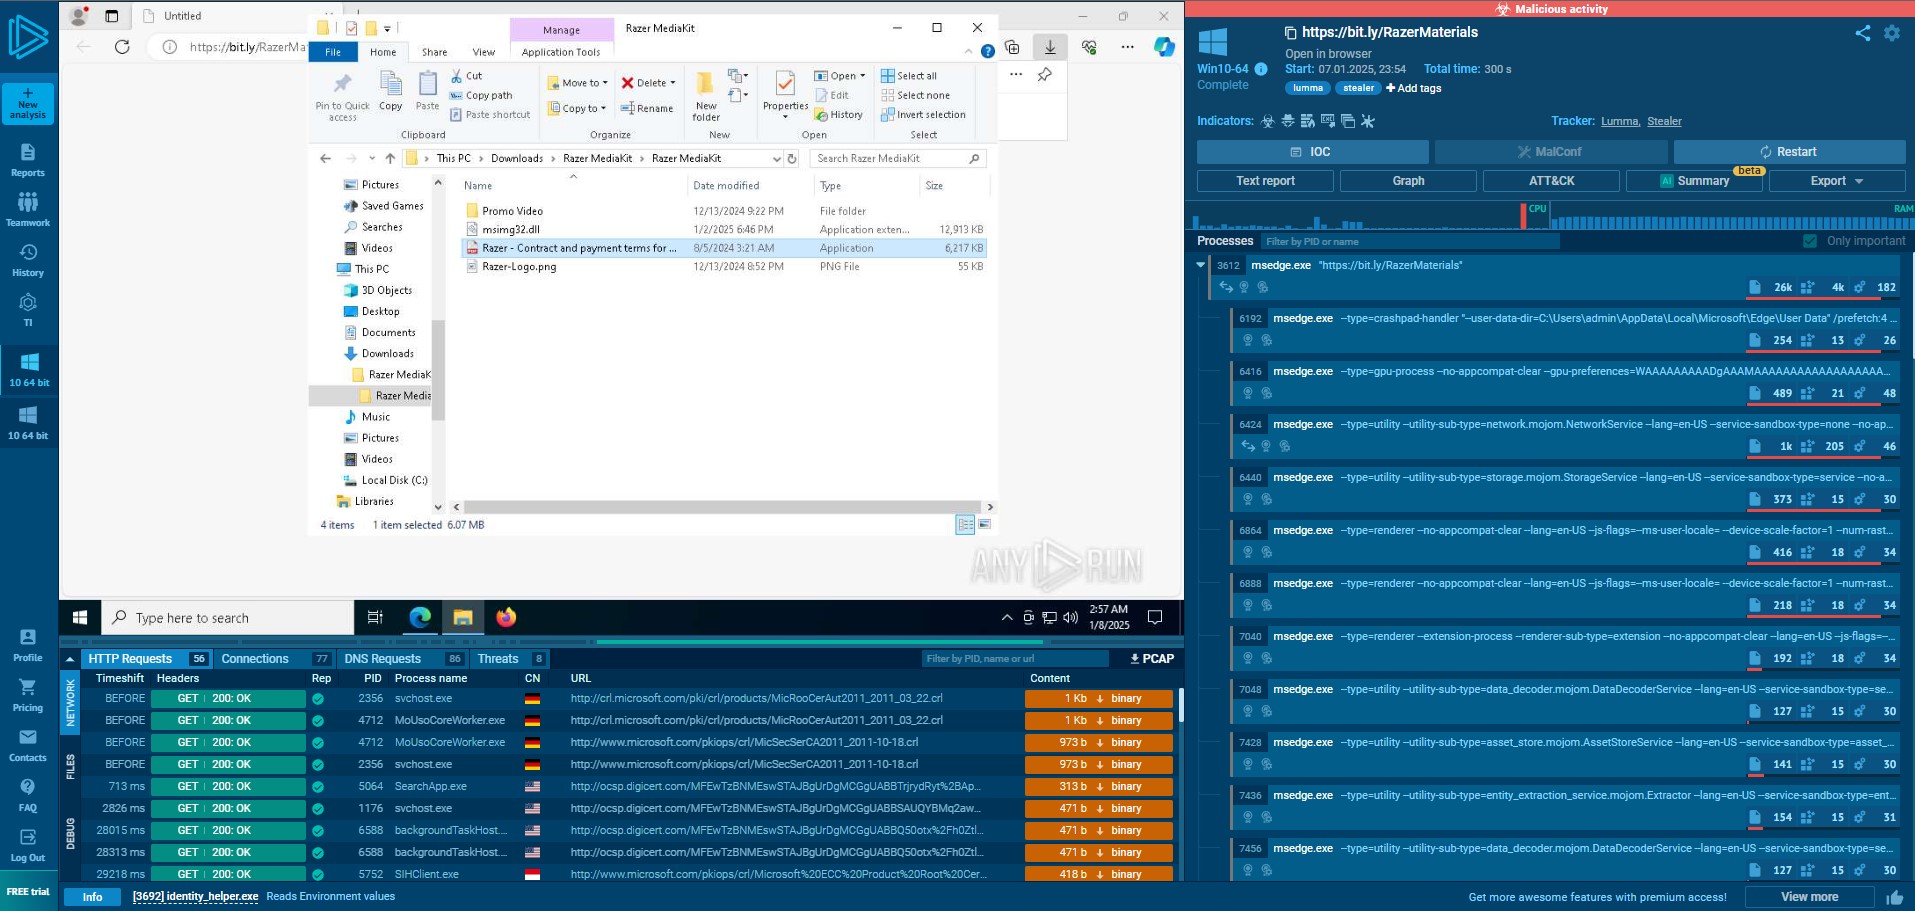Click the Explorer help question-mark icon

987,52
